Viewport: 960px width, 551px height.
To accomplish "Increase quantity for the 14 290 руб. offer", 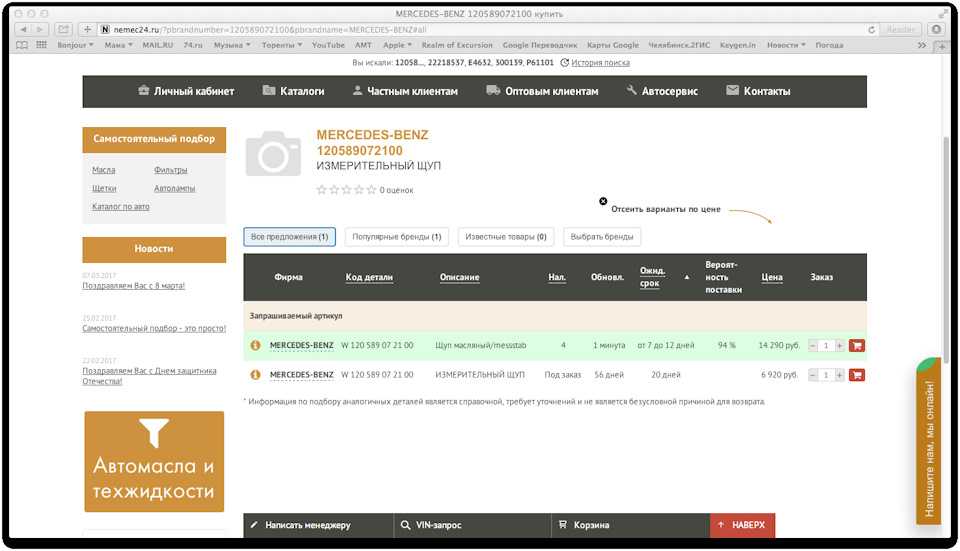I will (x=839, y=346).
